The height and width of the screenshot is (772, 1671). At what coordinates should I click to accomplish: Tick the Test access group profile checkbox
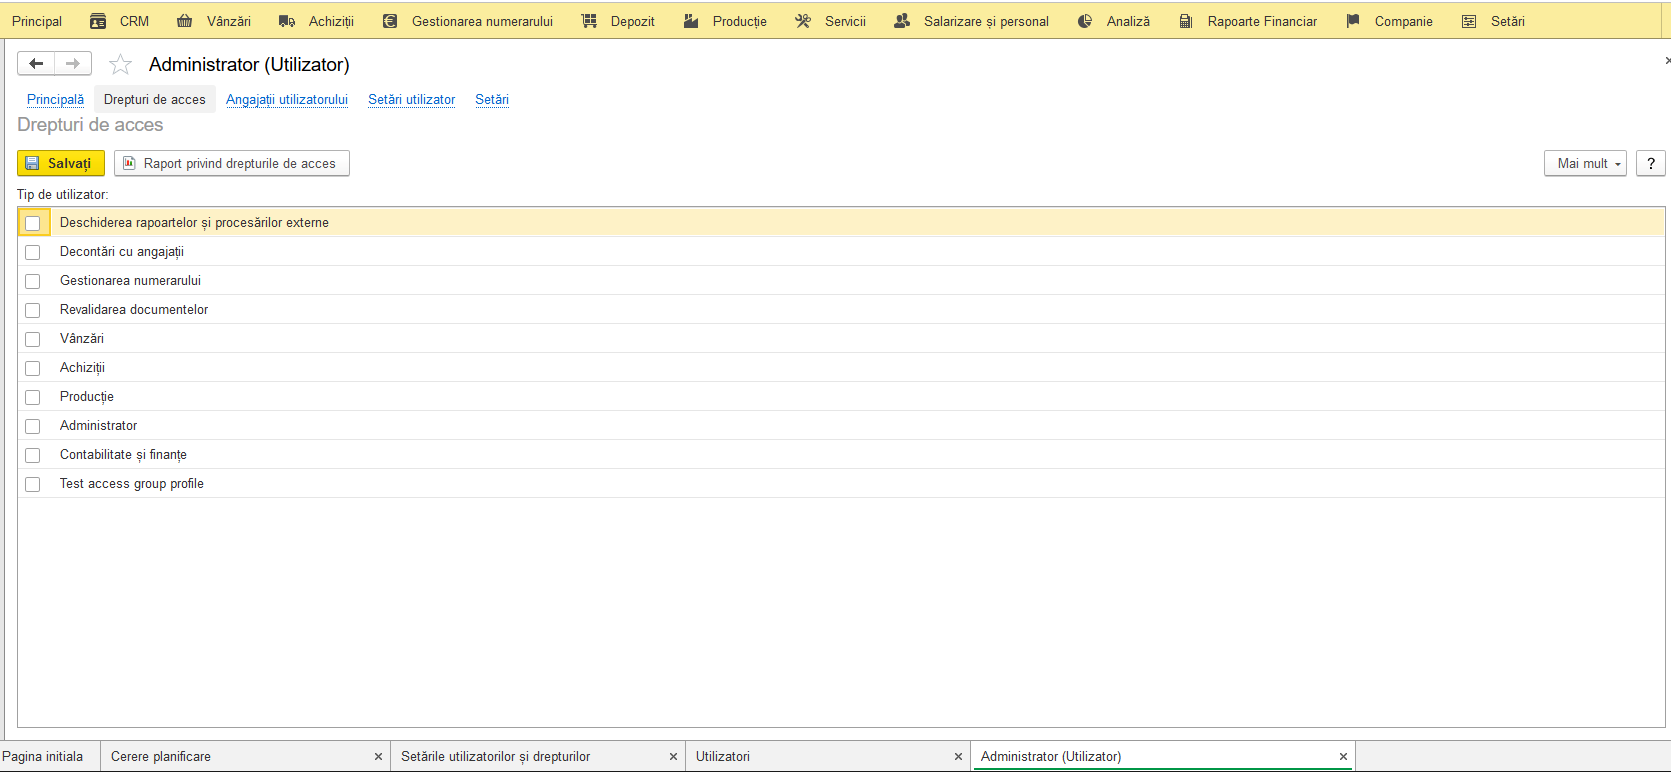pyautogui.click(x=33, y=484)
